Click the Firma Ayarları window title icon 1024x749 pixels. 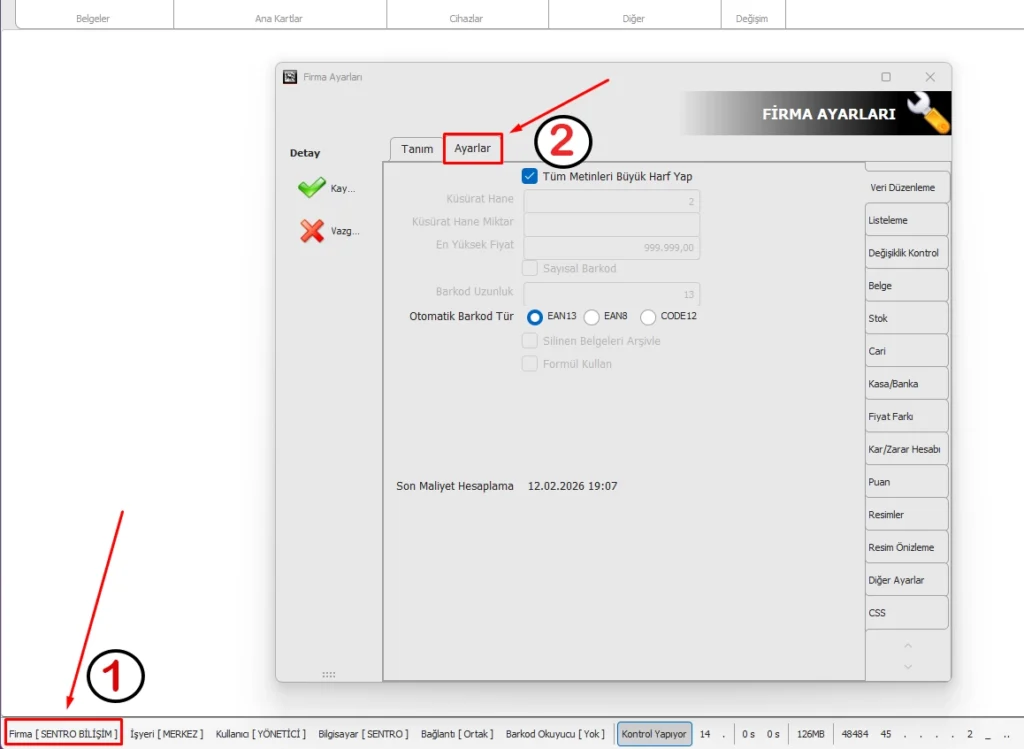(x=290, y=77)
